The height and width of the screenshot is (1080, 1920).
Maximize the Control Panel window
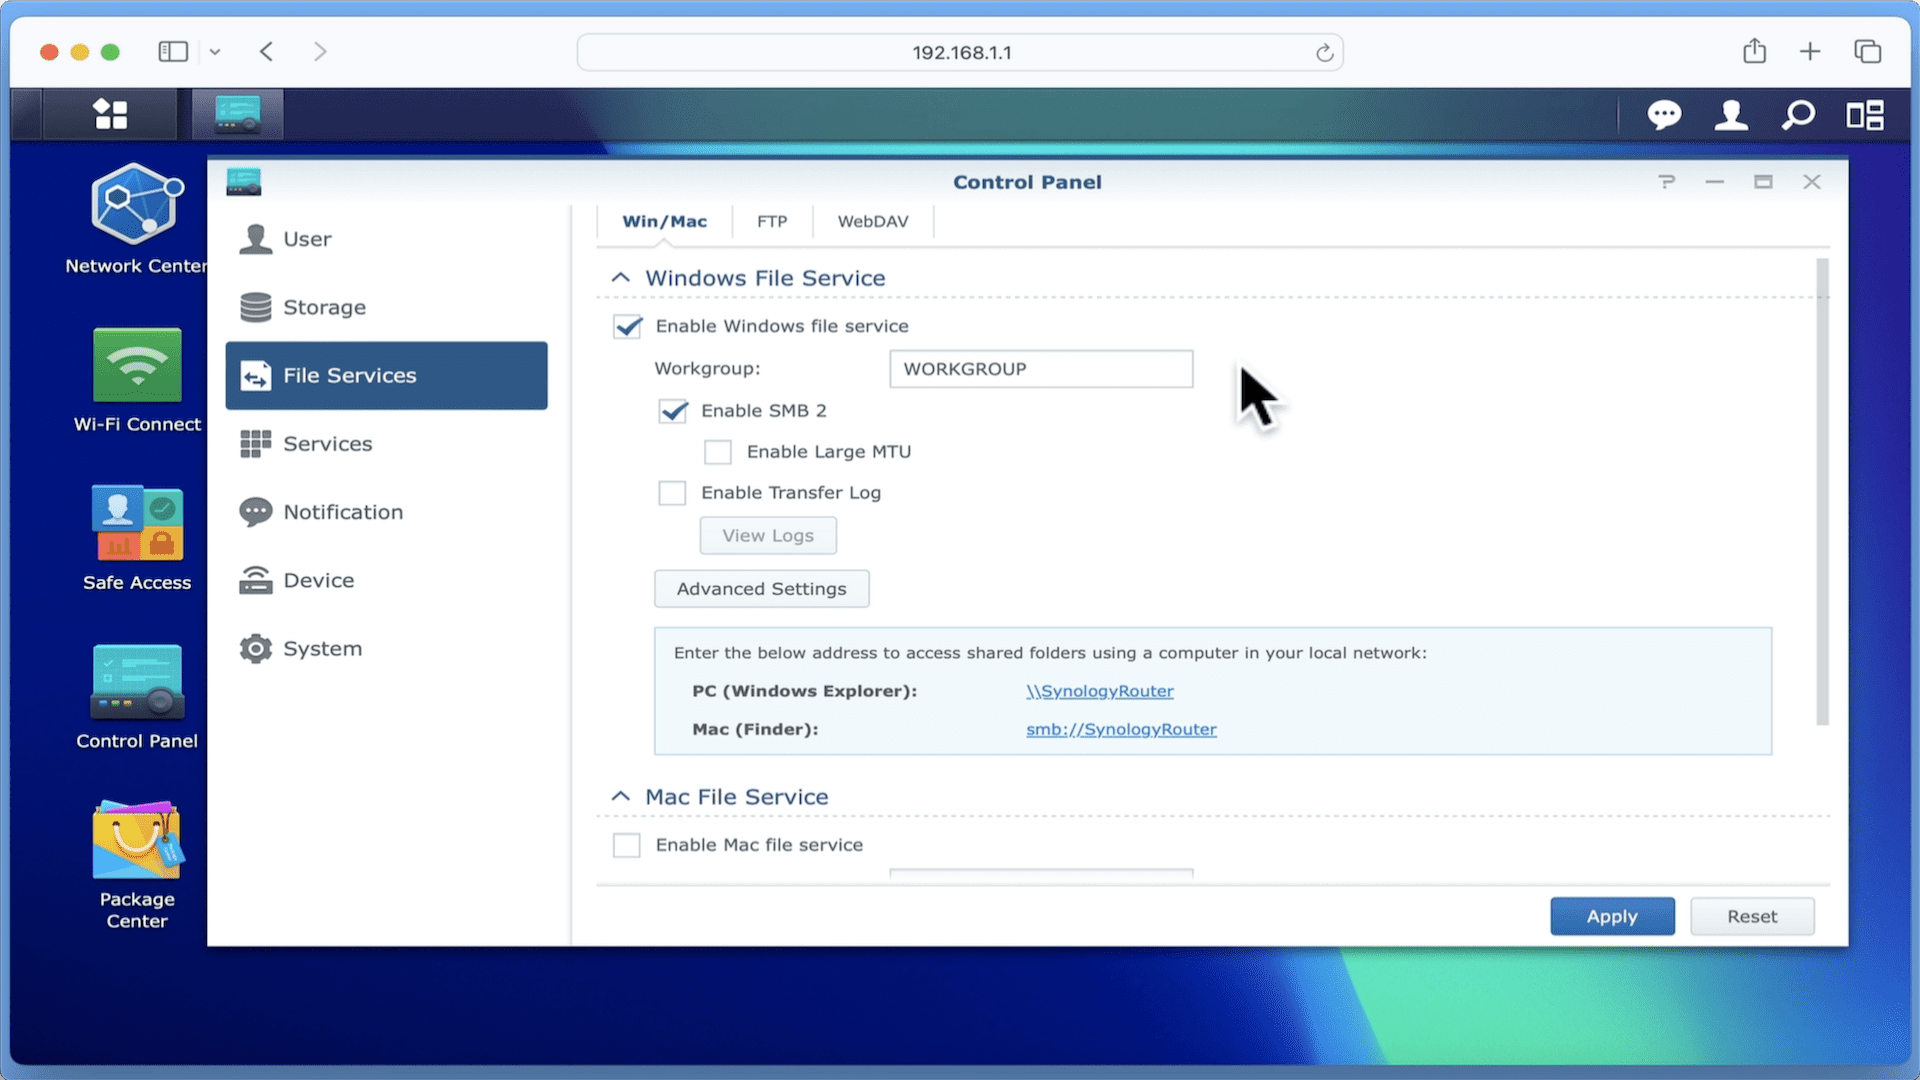pos(1763,182)
